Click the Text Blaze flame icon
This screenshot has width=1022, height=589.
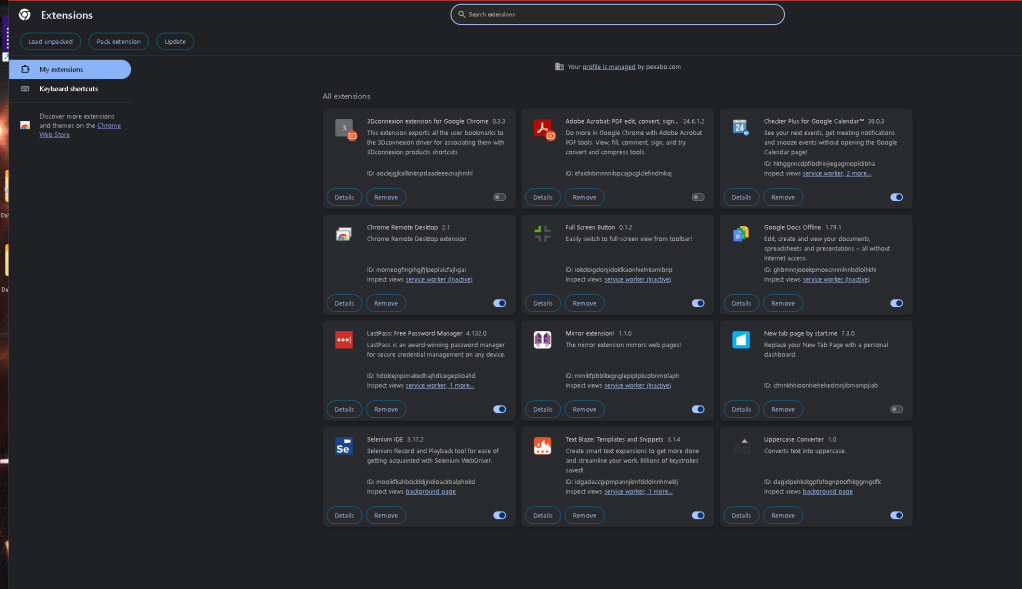(x=542, y=446)
